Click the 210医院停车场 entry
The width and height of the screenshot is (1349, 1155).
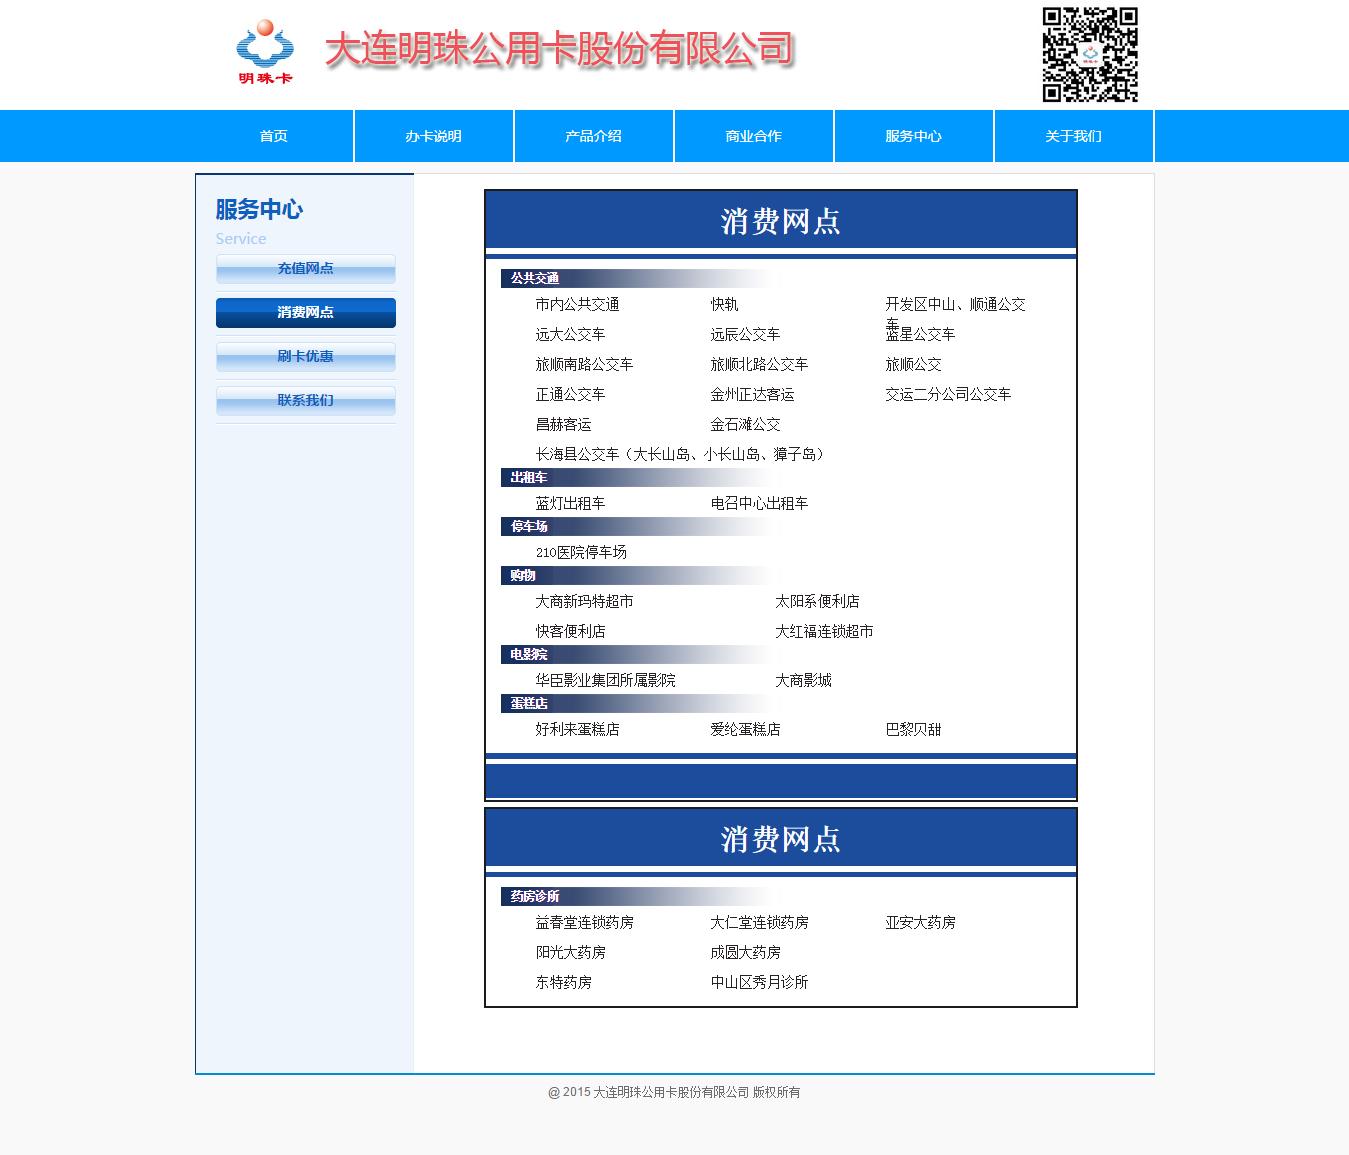coord(581,552)
